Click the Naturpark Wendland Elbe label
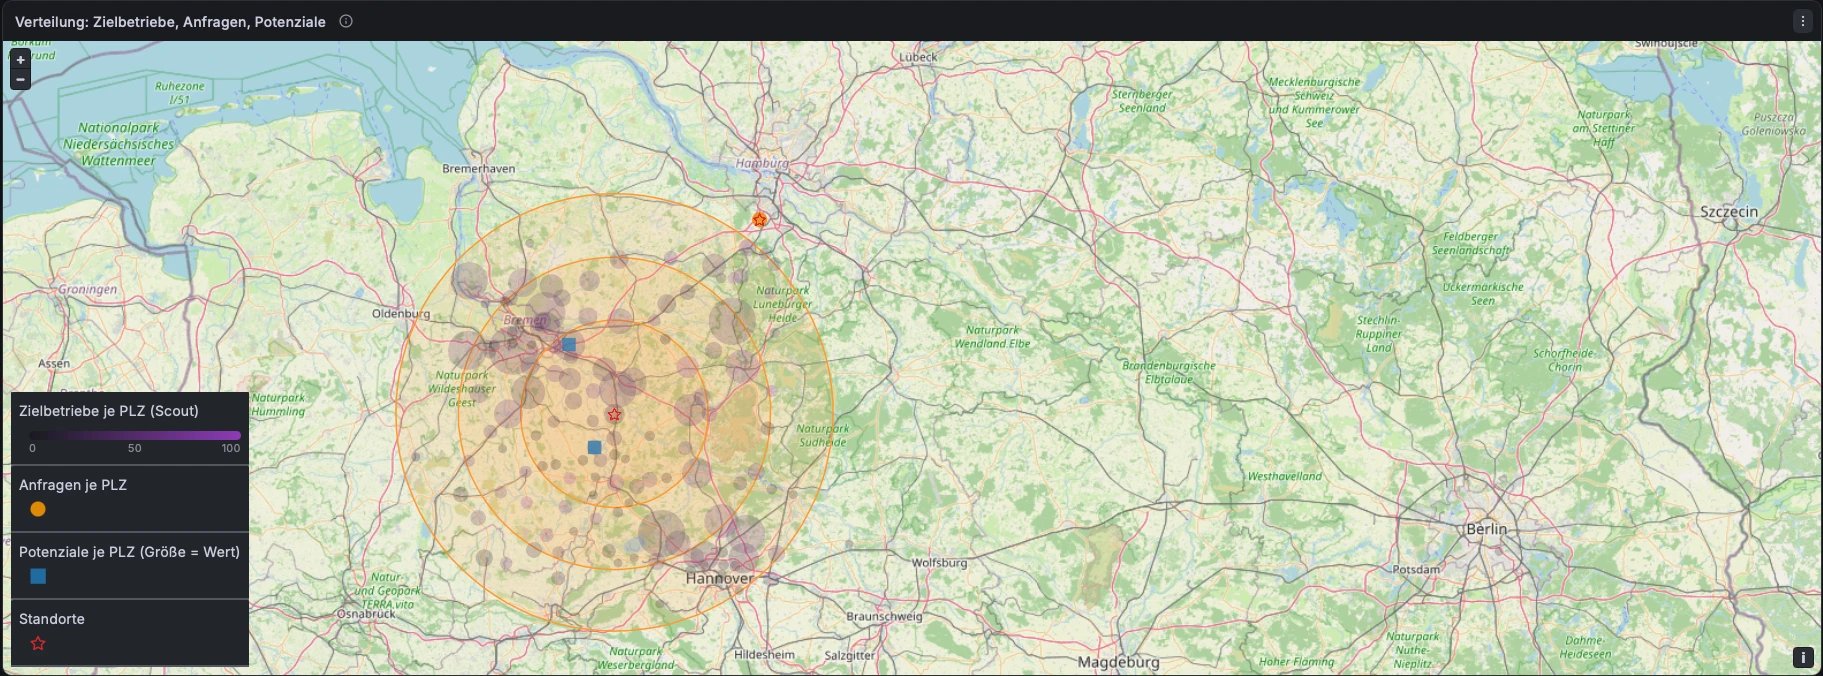Screen dimensions: 1823x676 point(992,337)
